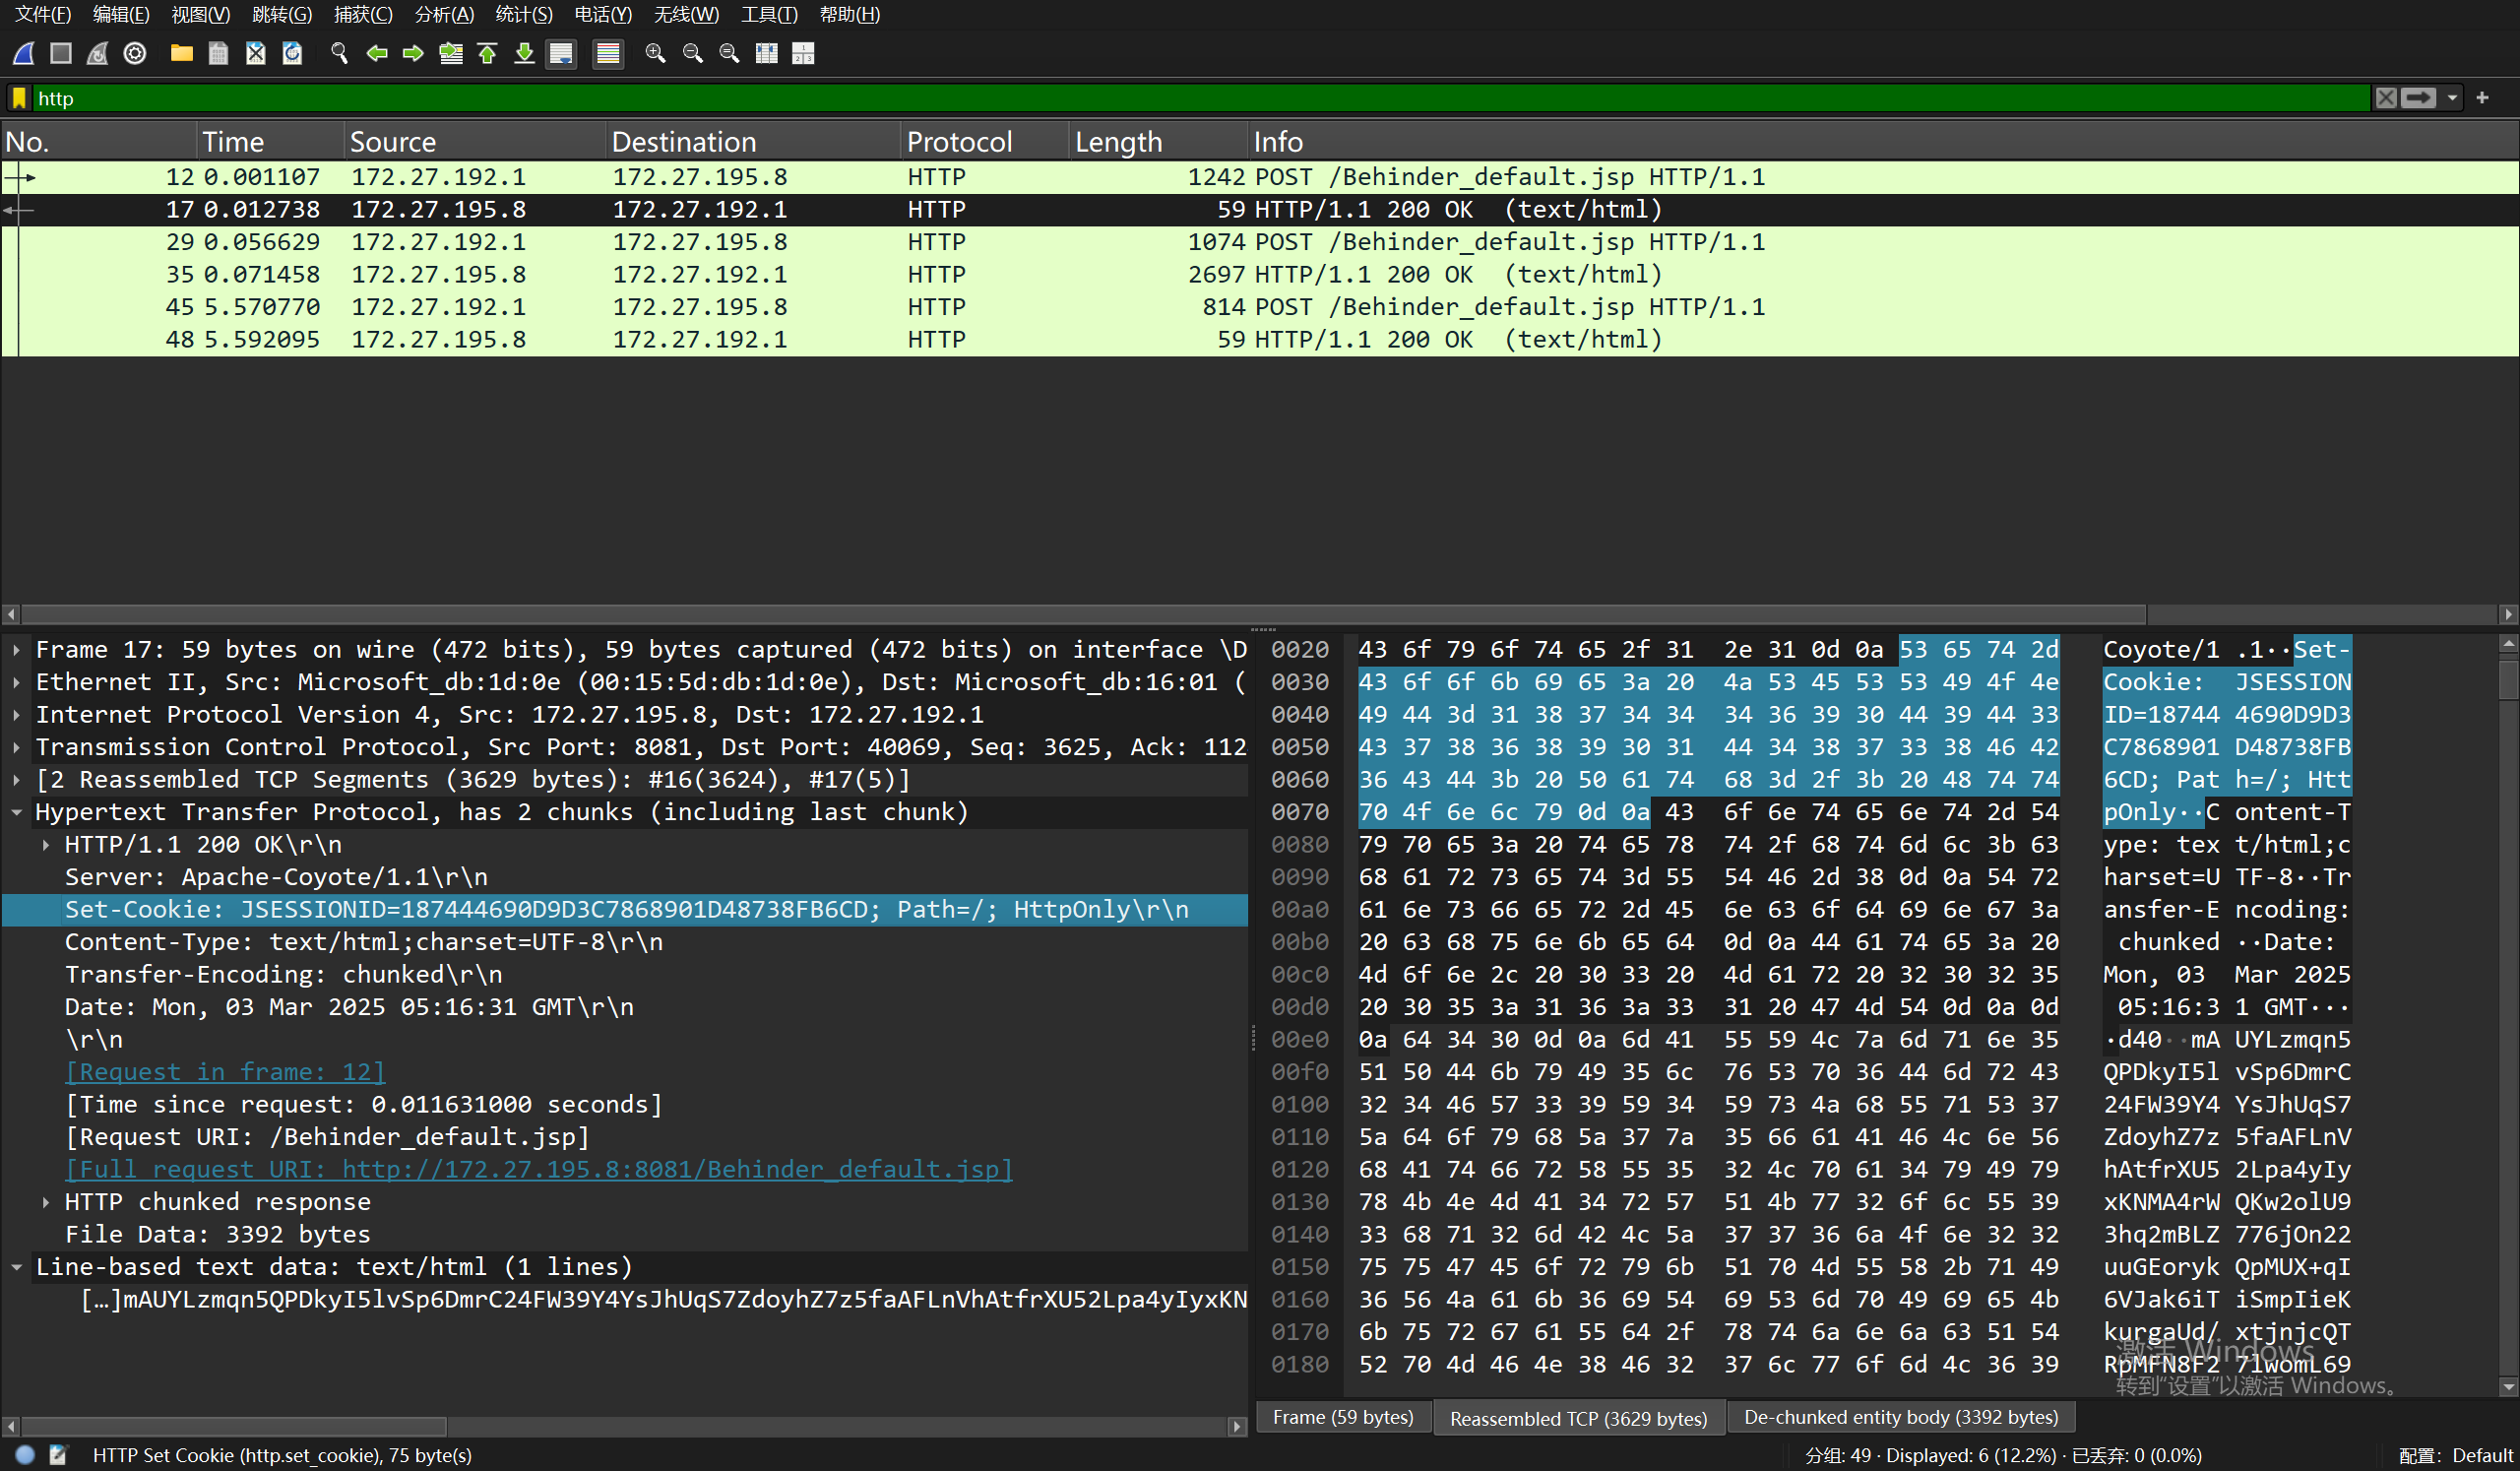The image size is (2520, 1471).
Task: Collapse the Hypertext Transfer Protocol section
Action: pos(17,812)
